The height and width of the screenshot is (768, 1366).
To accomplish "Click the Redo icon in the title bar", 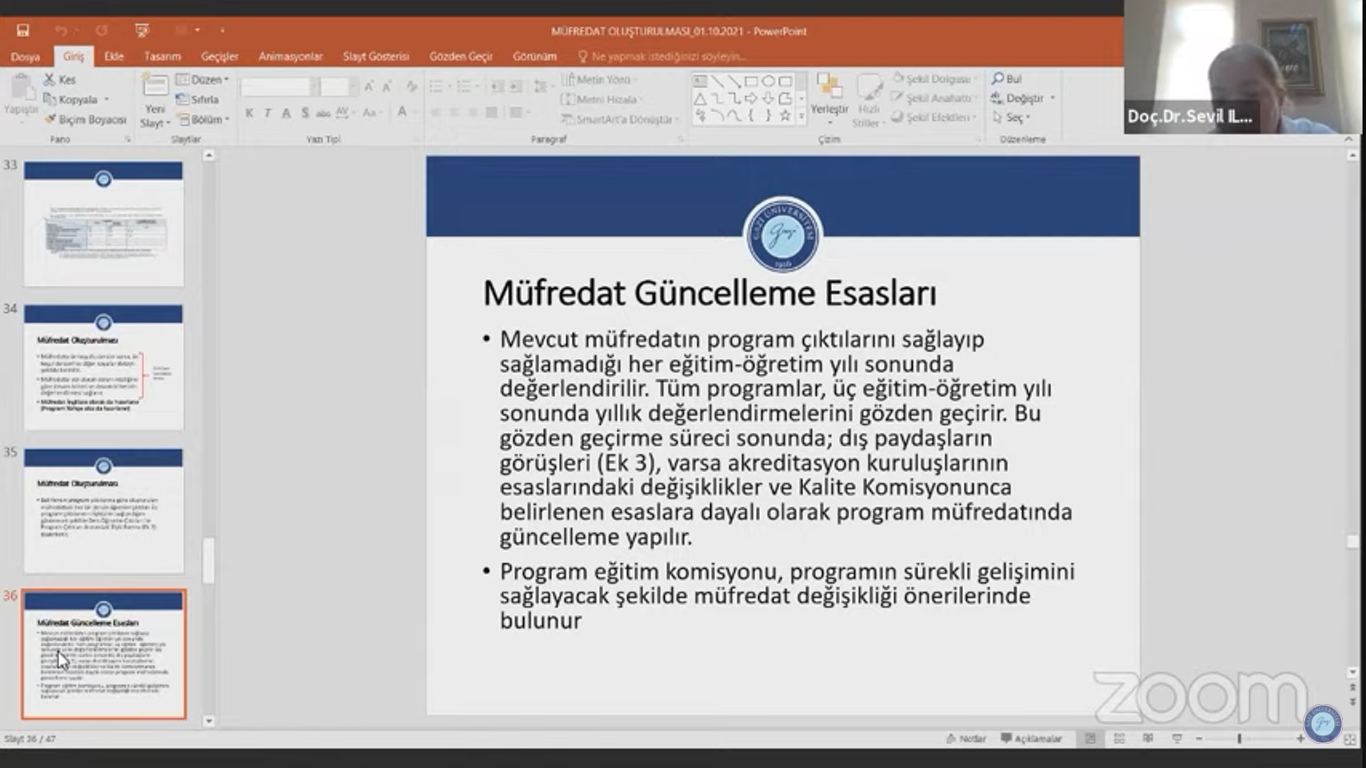I will [x=102, y=31].
